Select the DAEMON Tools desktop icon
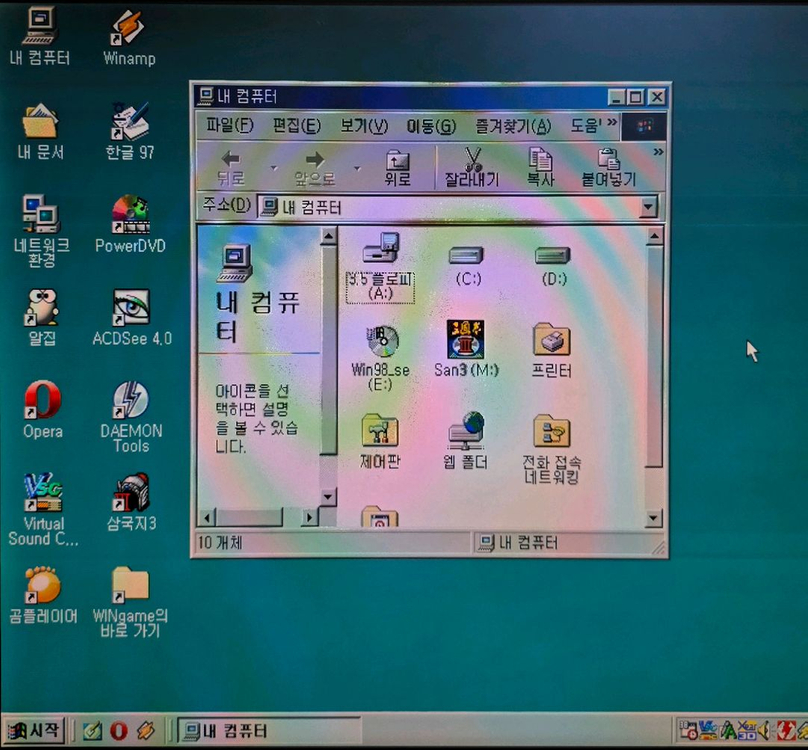 click(131, 402)
